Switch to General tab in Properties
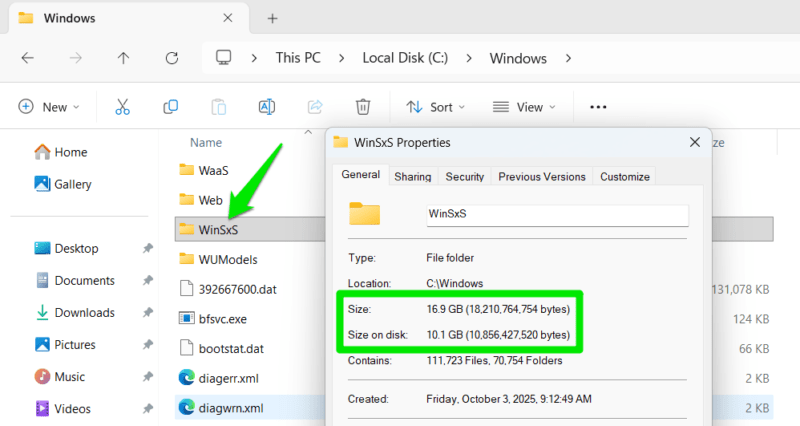This screenshot has height=426, width=800. point(361,174)
